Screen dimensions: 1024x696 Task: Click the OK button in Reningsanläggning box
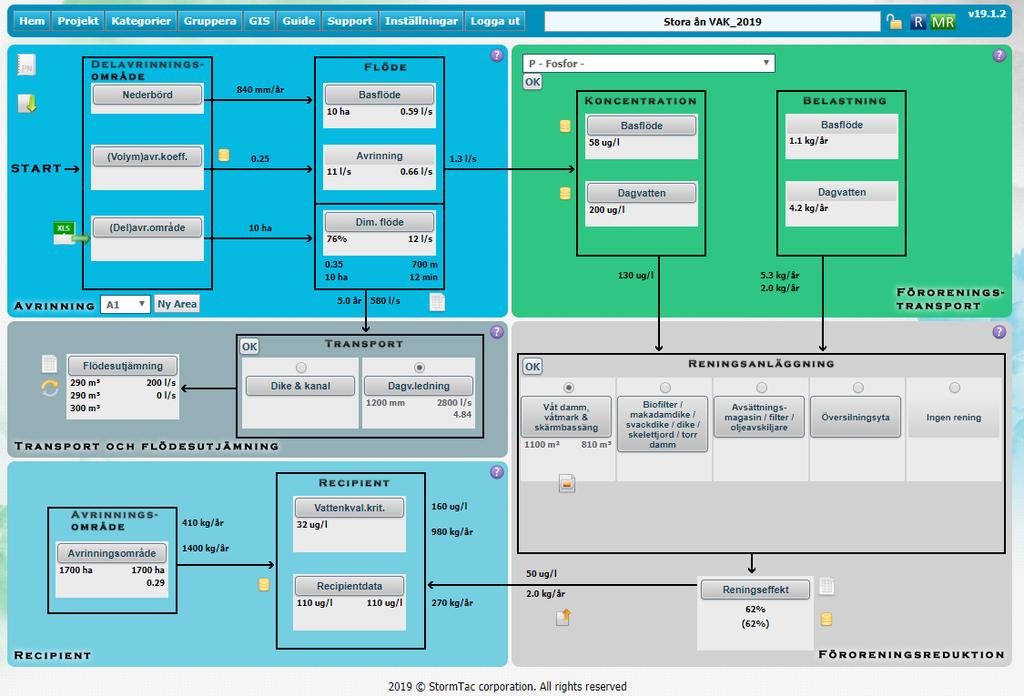click(x=533, y=366)
